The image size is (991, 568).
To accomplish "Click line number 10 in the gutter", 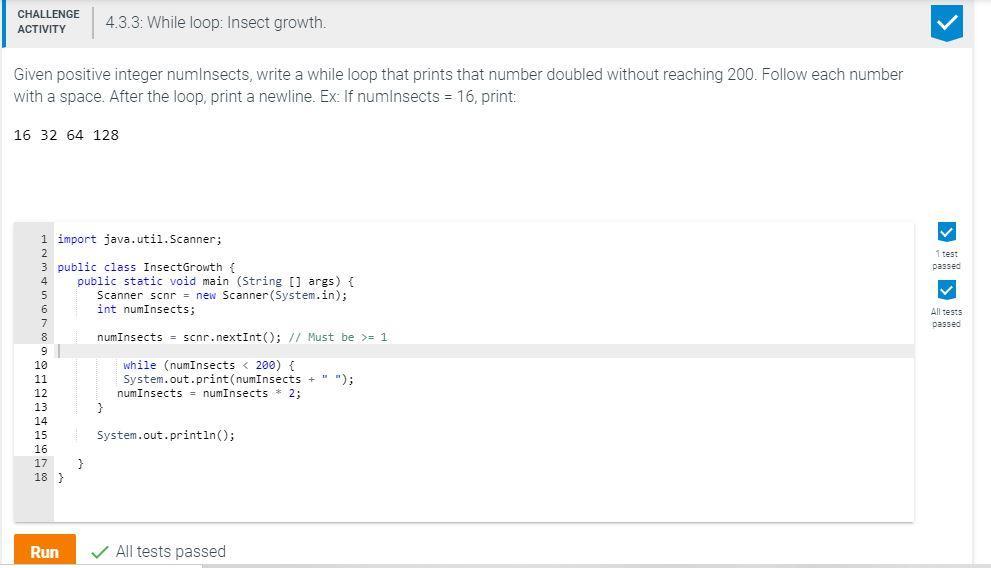I will coord(40,365).
